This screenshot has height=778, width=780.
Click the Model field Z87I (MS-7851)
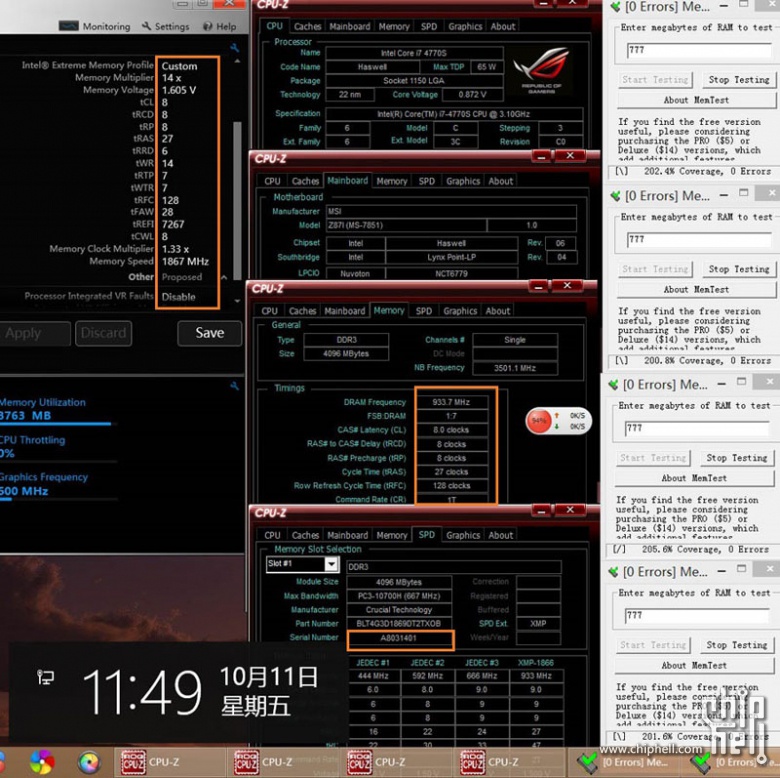pyautogui.click(x=406, y=225)
